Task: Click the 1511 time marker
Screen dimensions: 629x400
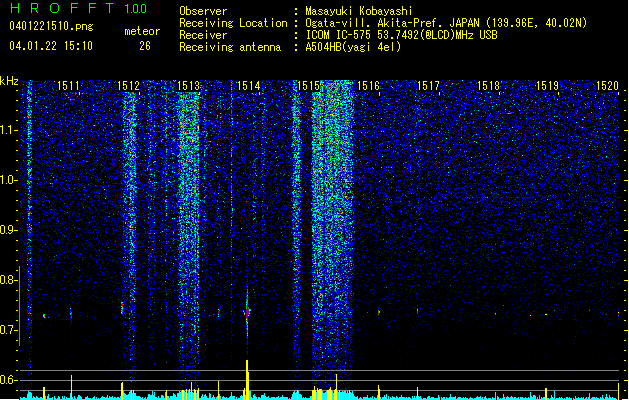Action: (68, 85)
